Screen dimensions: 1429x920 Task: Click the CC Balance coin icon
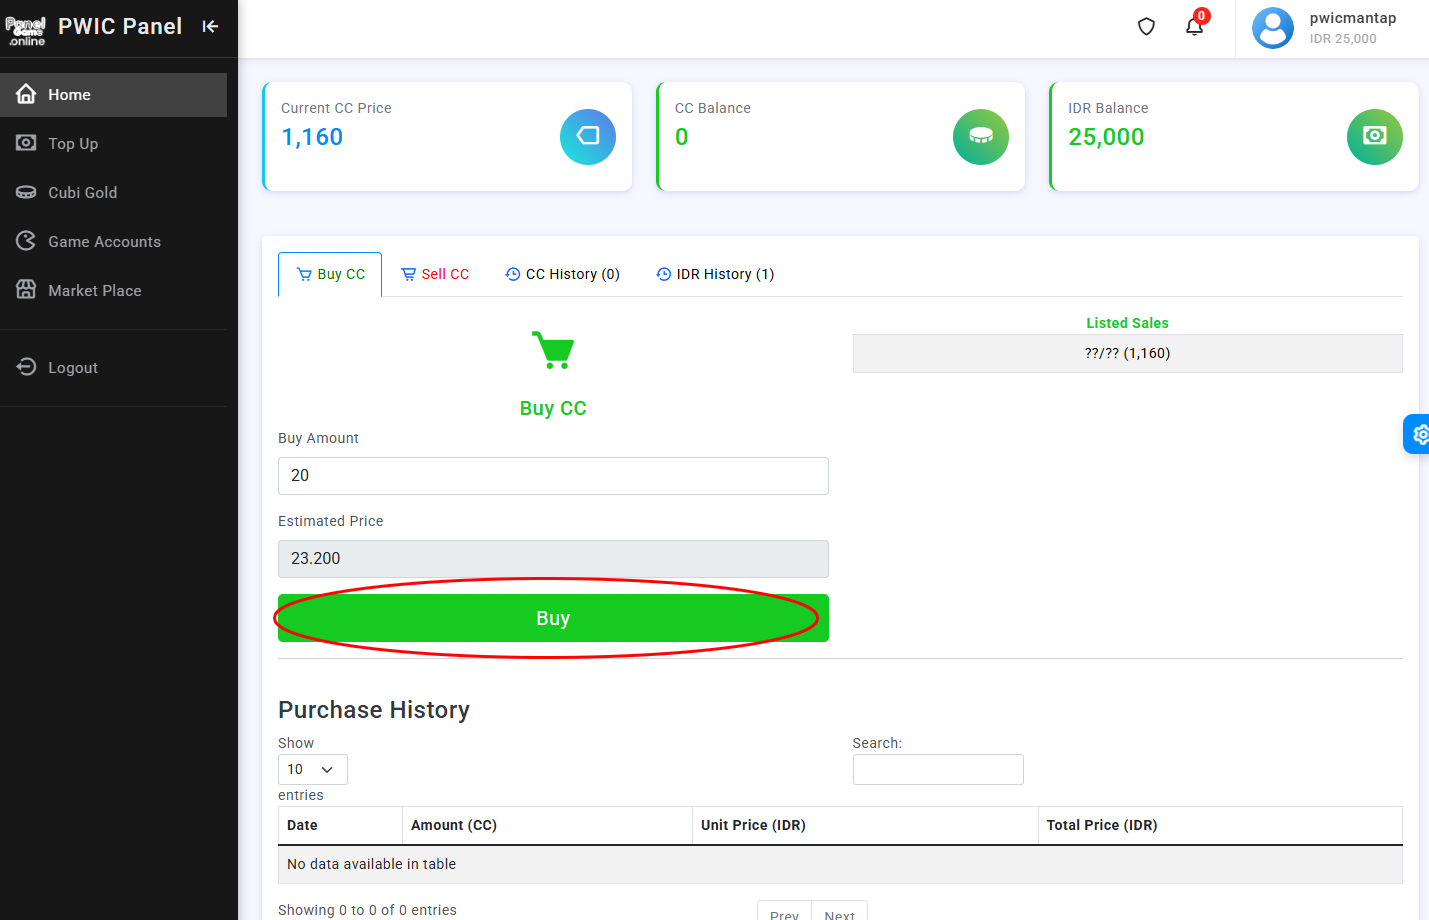point(980,137)
